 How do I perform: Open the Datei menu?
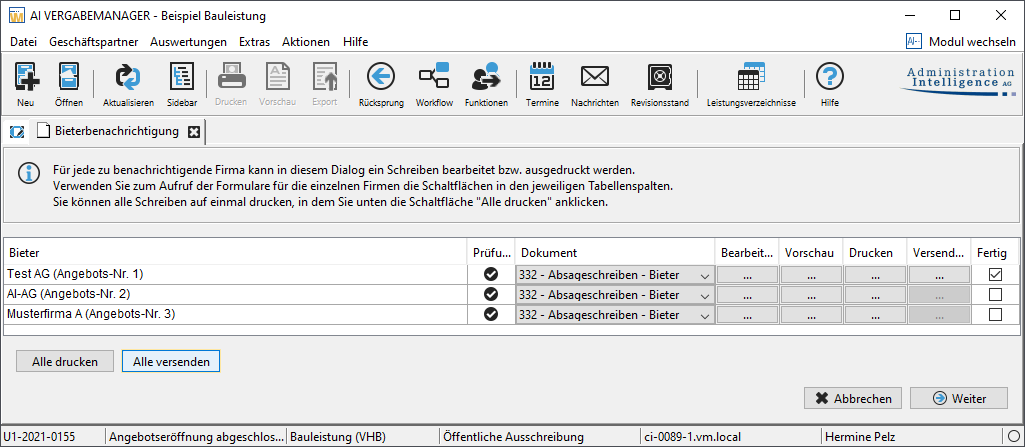point(24,42)
